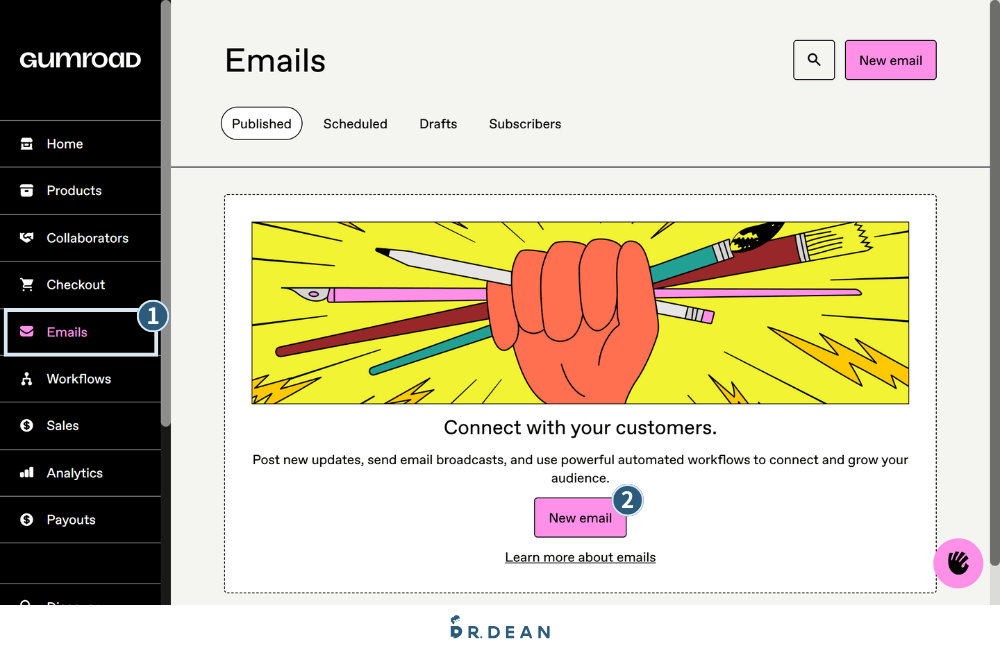1000x650 pixels.
Task: Select the Published tab
Action: tap(261, 124)
